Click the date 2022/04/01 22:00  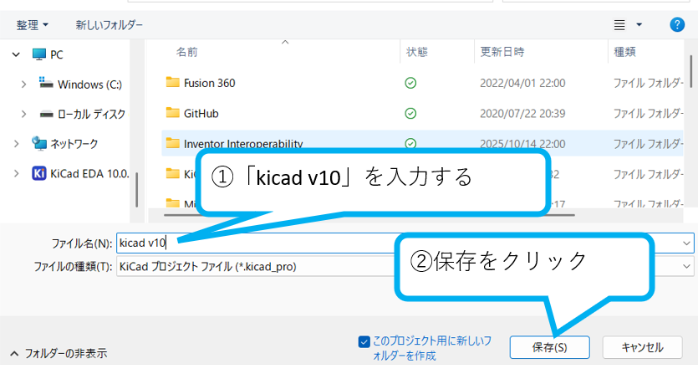pos(523,83)
